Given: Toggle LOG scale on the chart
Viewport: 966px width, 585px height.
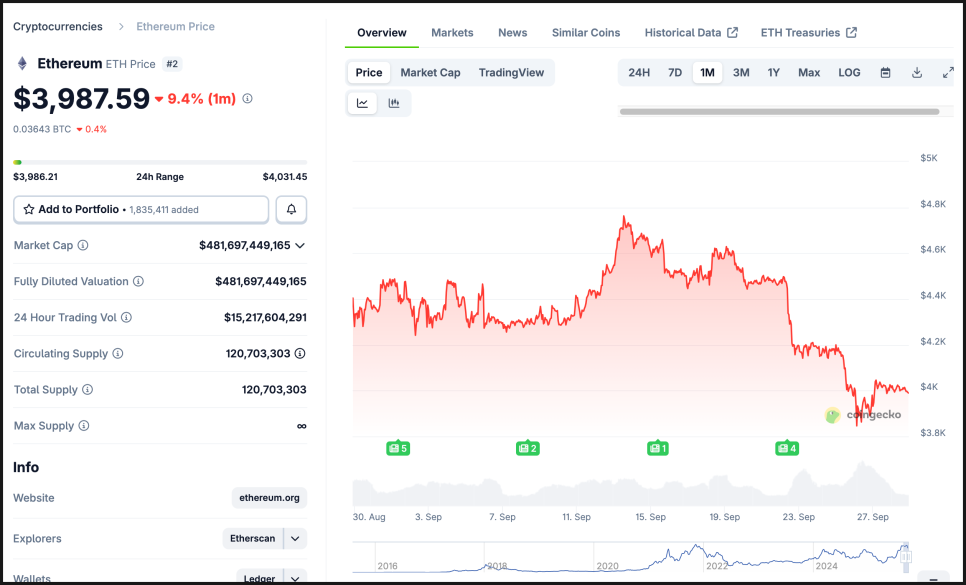Looking at the screenshot, I should click(x=849, y=73).
